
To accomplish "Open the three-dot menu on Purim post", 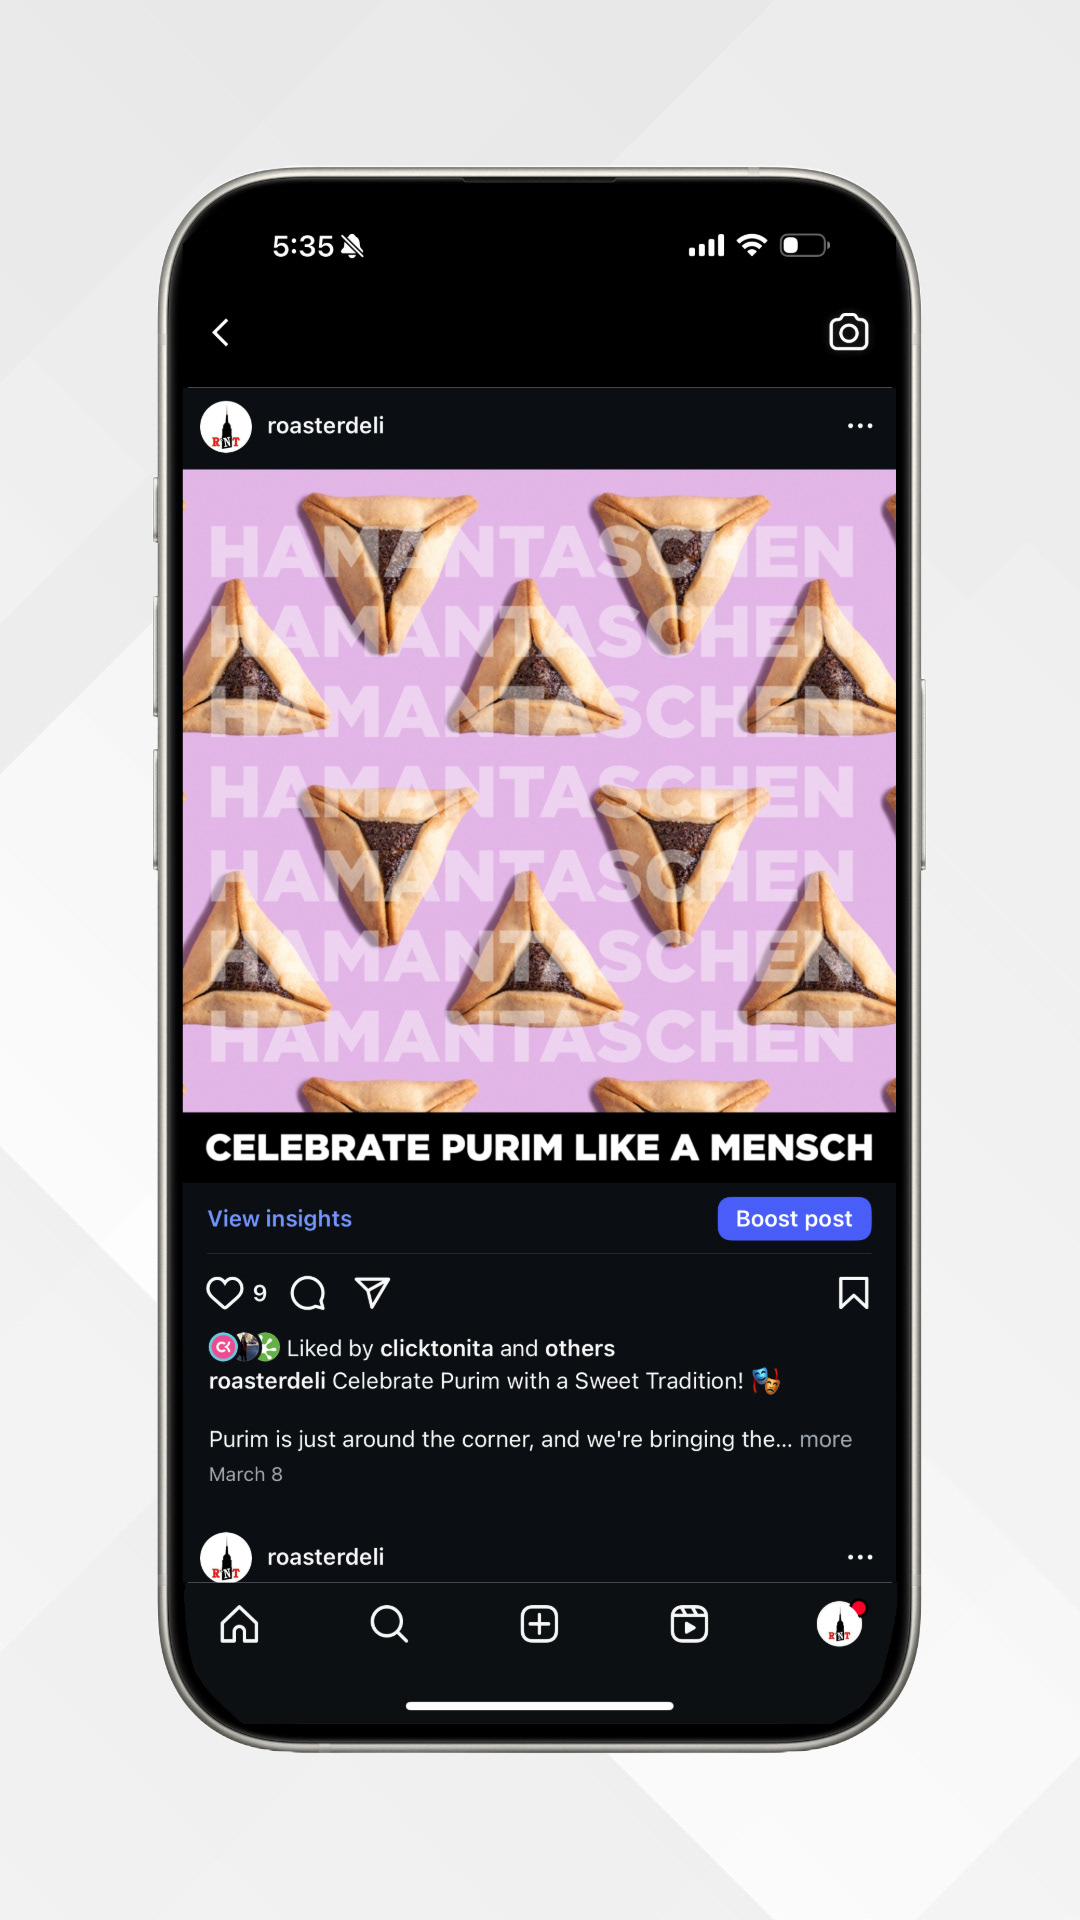I will (860, 426).
